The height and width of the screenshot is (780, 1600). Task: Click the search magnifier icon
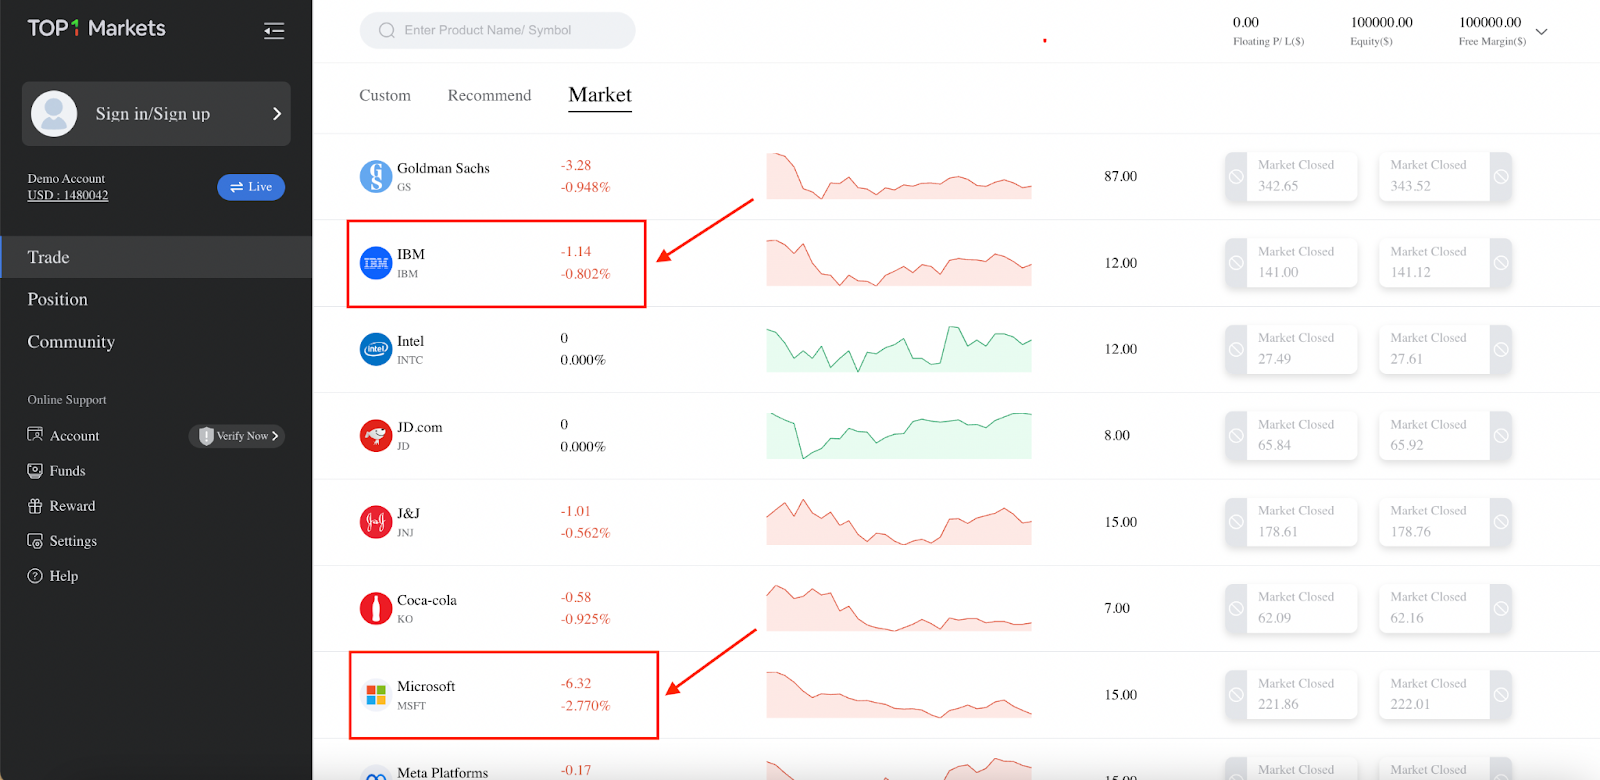click(x=387, y=31)
